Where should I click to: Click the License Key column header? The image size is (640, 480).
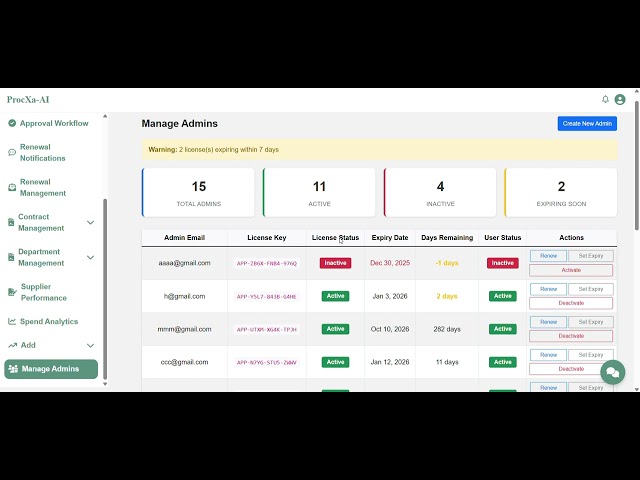(x=267, y=238)
